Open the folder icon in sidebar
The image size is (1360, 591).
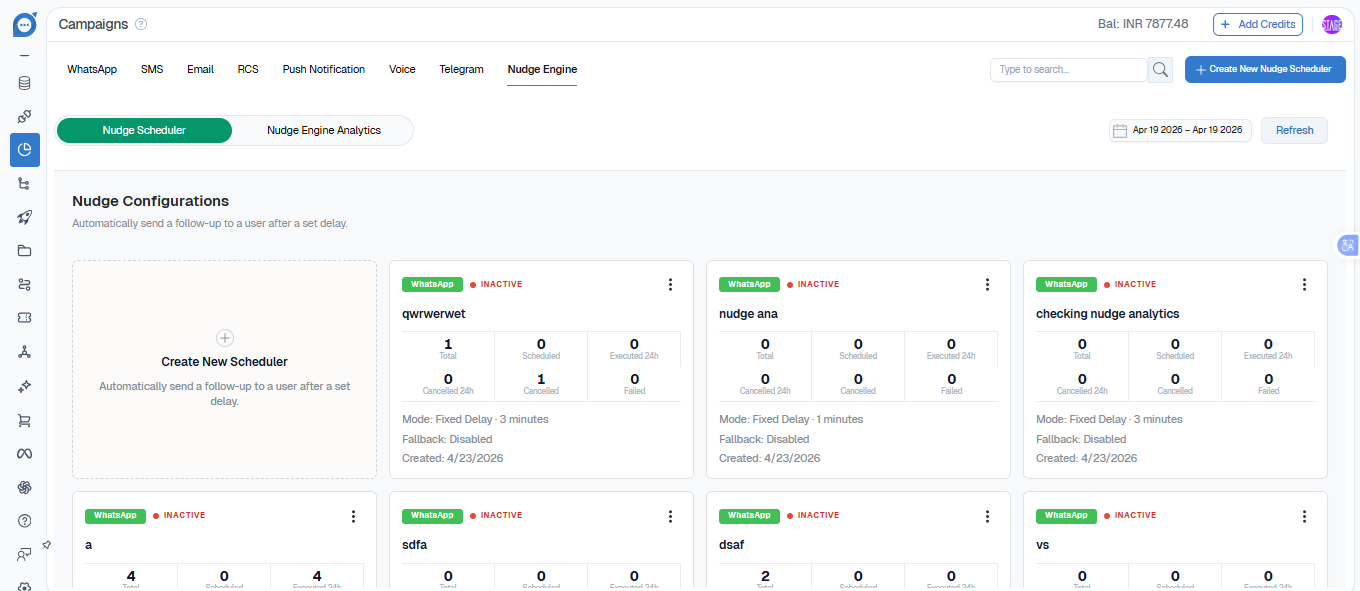pos(25,251)
